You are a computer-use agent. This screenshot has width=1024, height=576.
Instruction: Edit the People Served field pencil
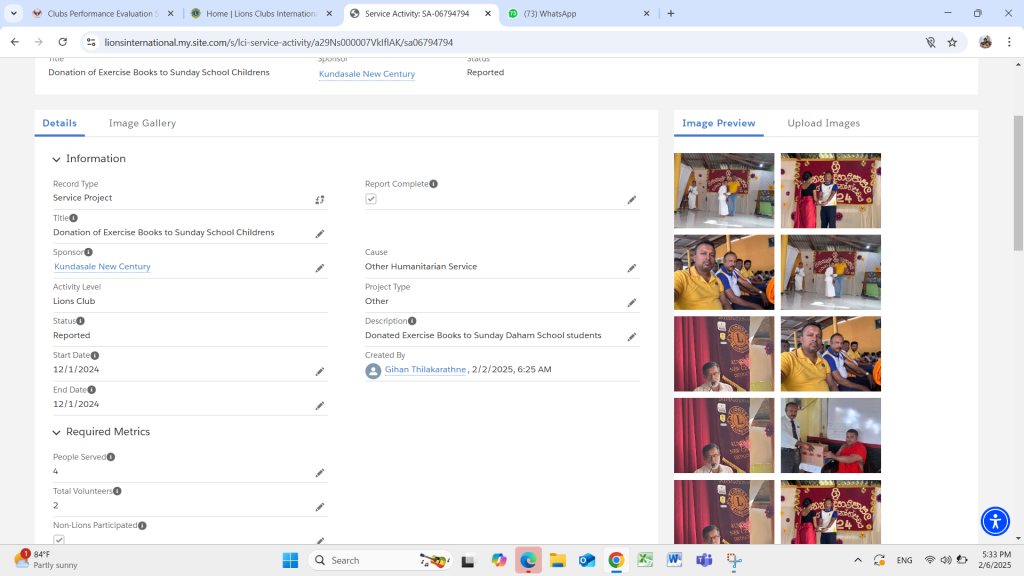tap(320, 473)
